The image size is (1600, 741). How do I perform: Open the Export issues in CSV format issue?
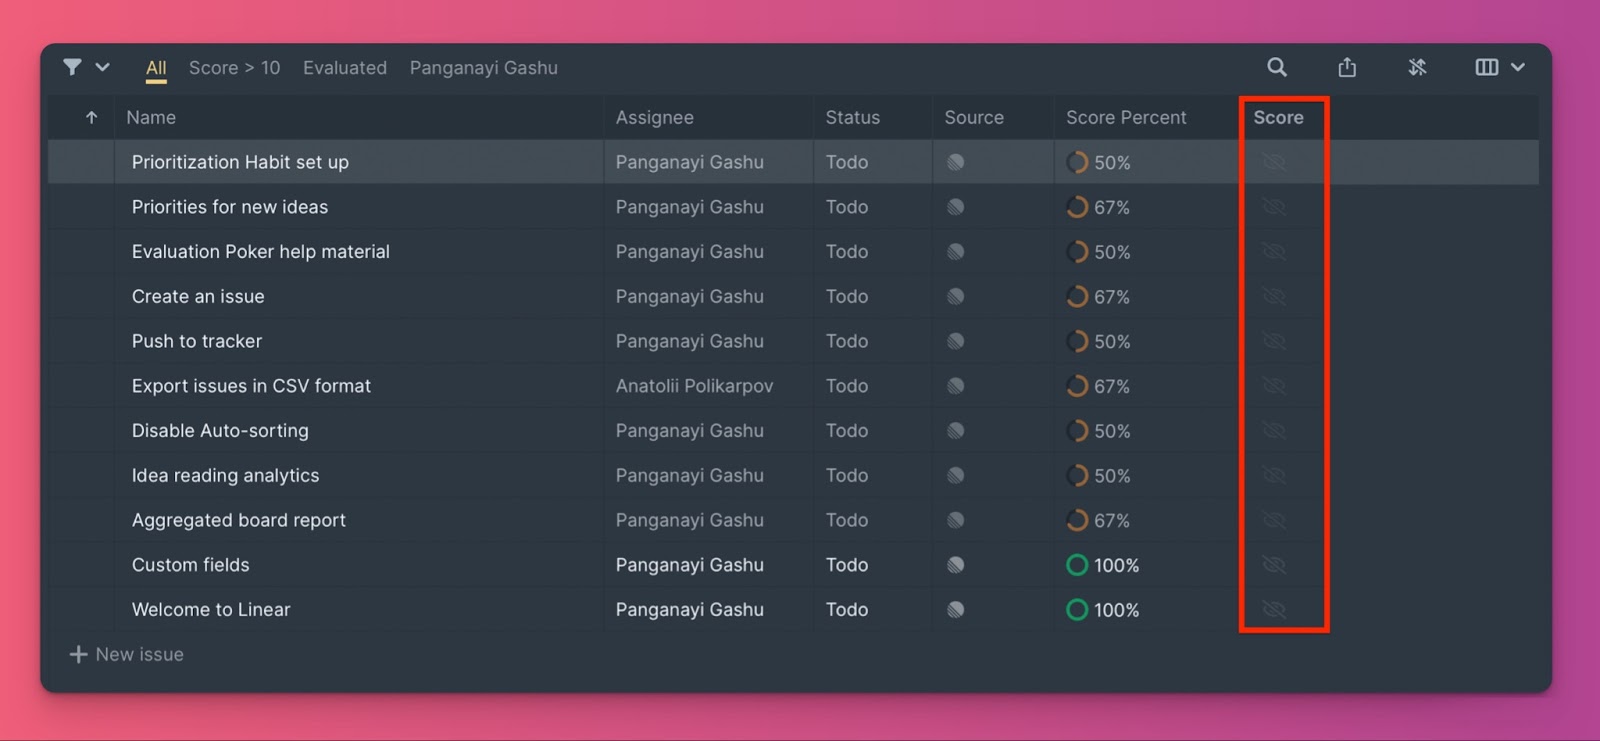[251, 386]
